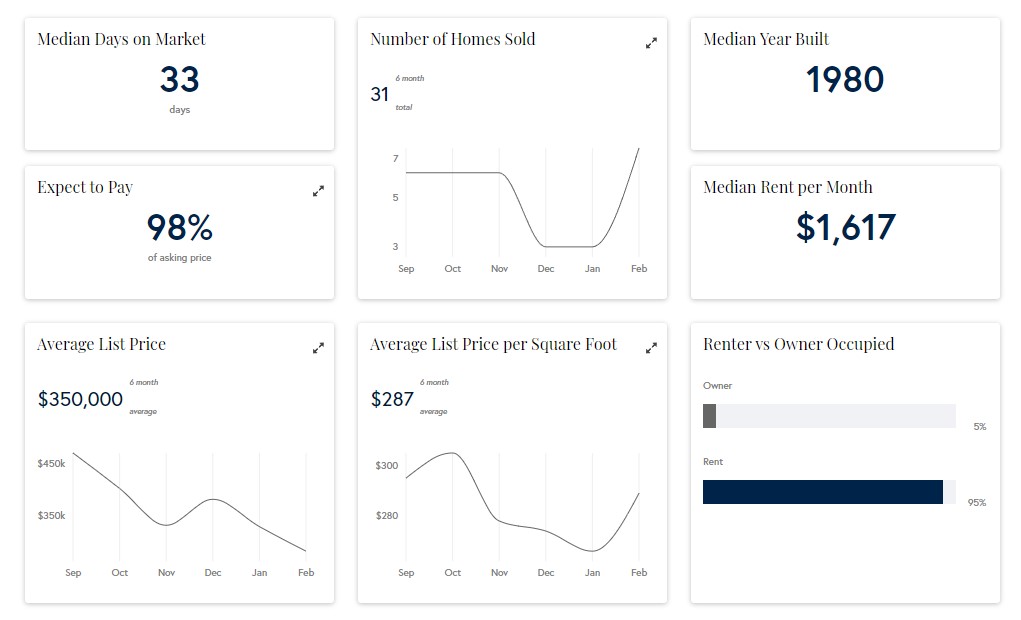Click the Owner occupancy bar
This screenshot has width=1021, height=620.
pos(710,416)
